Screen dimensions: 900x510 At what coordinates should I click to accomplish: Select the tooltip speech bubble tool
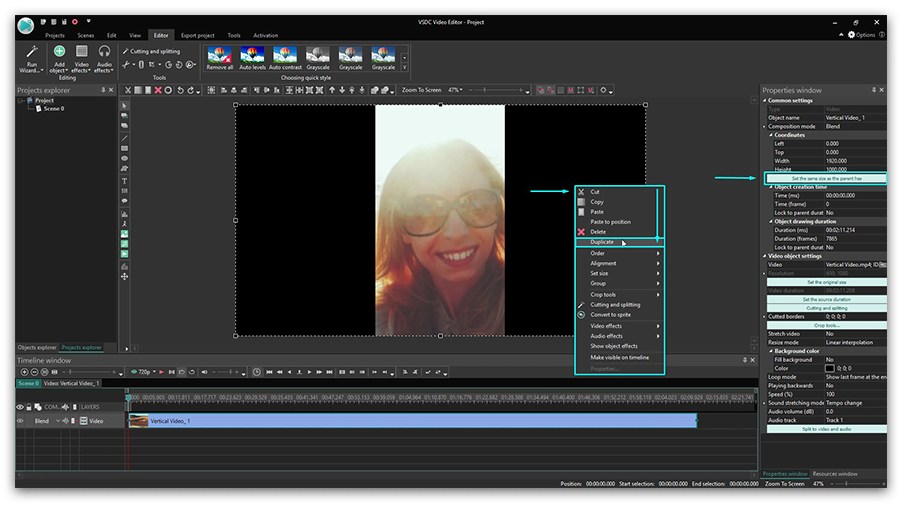[124, 201]
